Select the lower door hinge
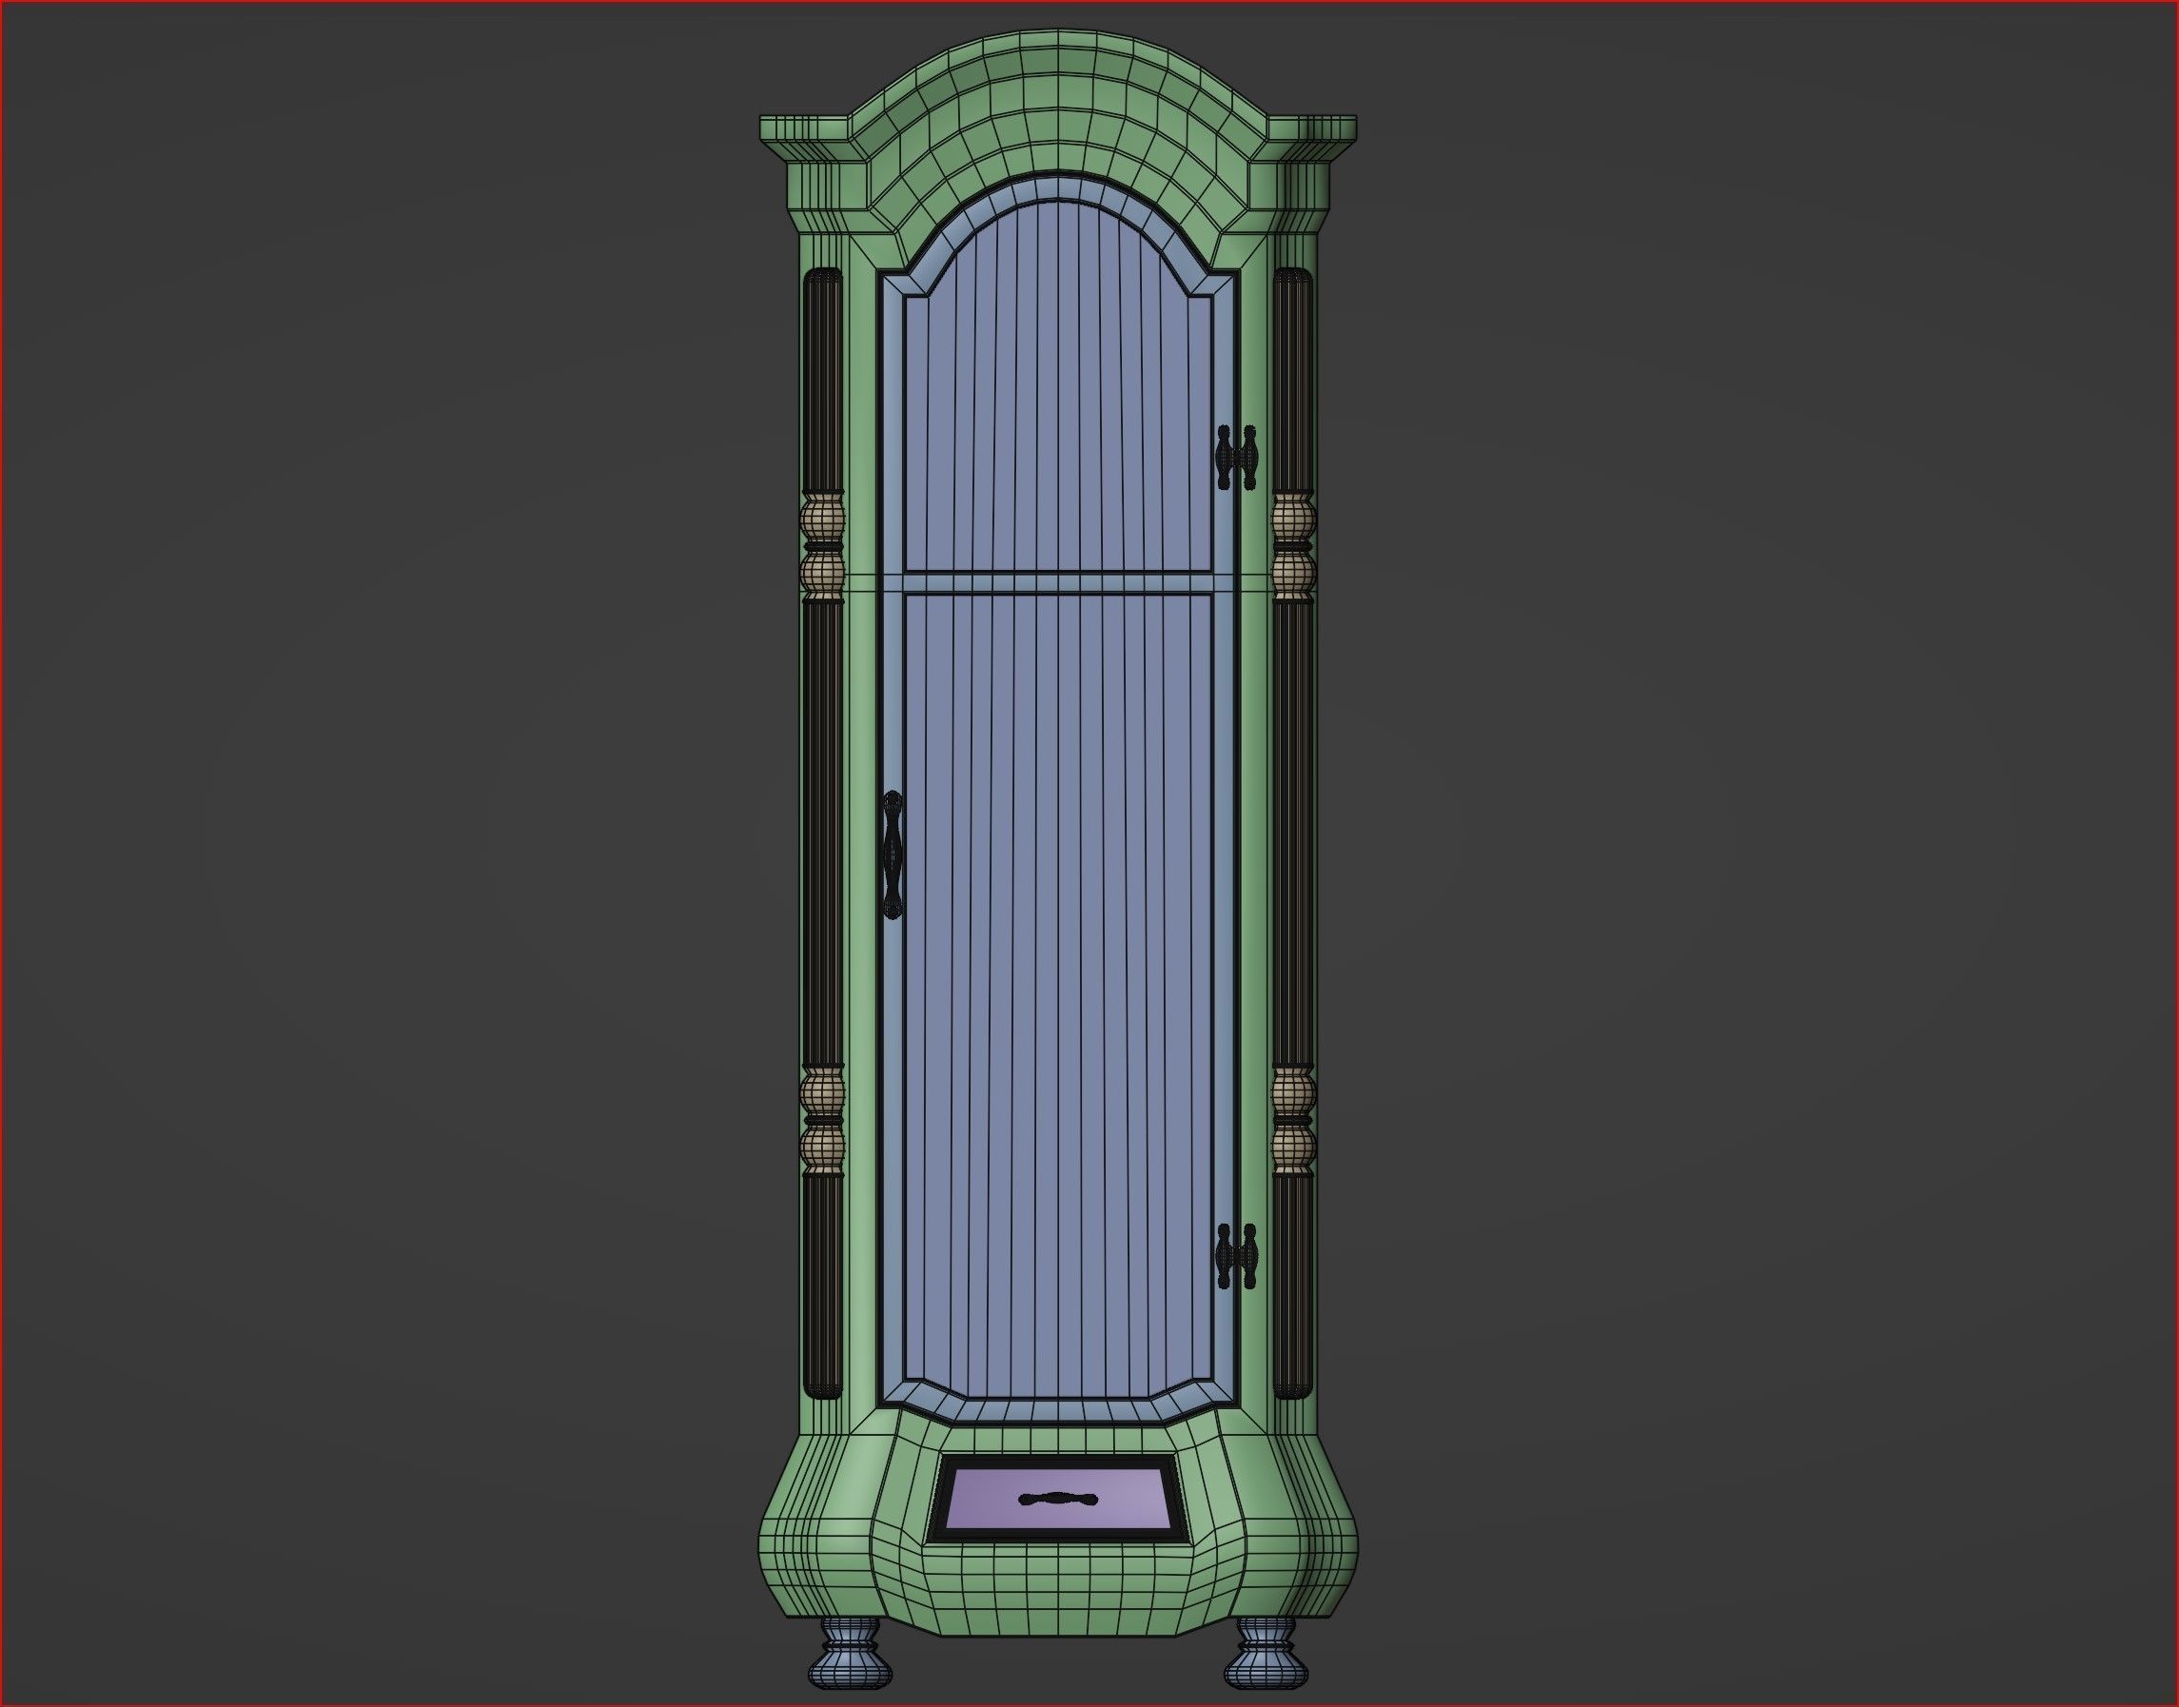This screenshot has width=2179, height=1708. [x=1236, y=1256]
